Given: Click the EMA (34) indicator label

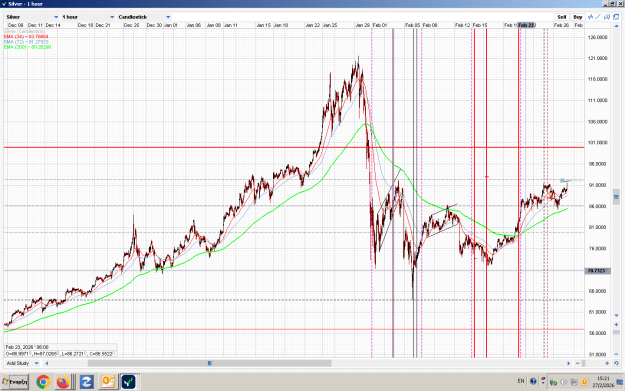Looking at the screenshot, I should pyautogui.click(x=26, y=37).
